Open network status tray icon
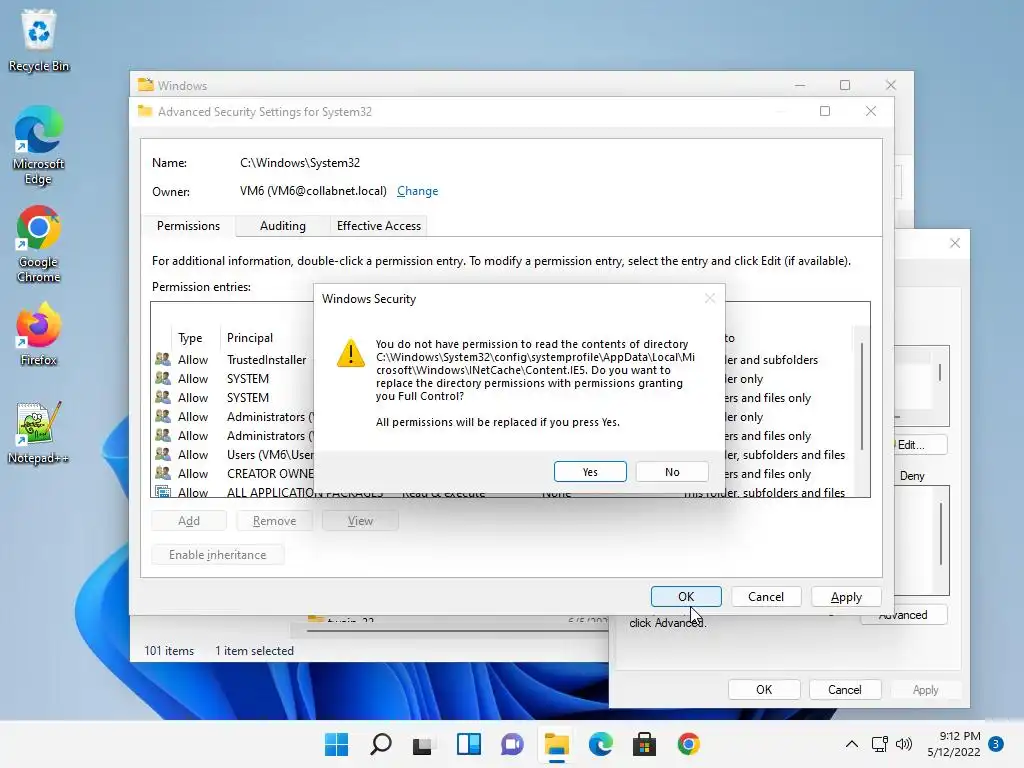 (x=880, y=744)
